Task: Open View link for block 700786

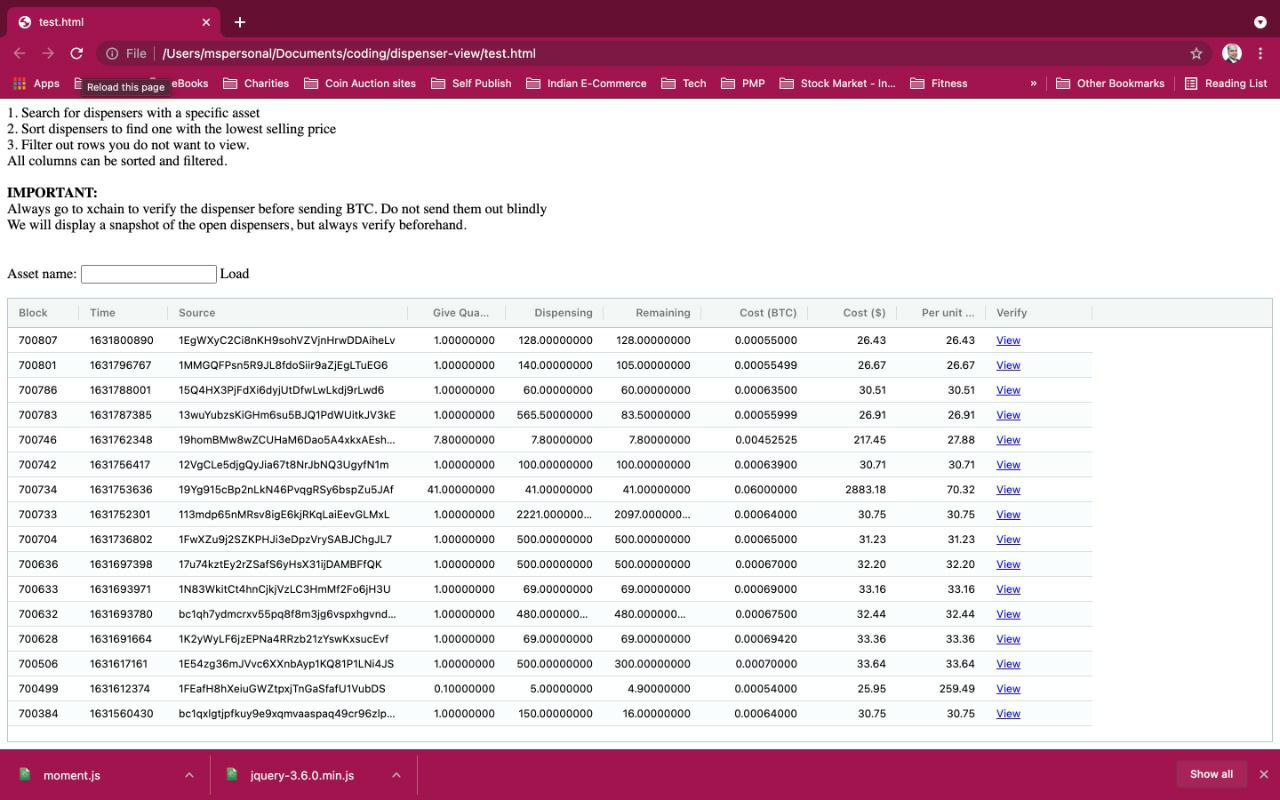Action: [x=1008, y=391]
